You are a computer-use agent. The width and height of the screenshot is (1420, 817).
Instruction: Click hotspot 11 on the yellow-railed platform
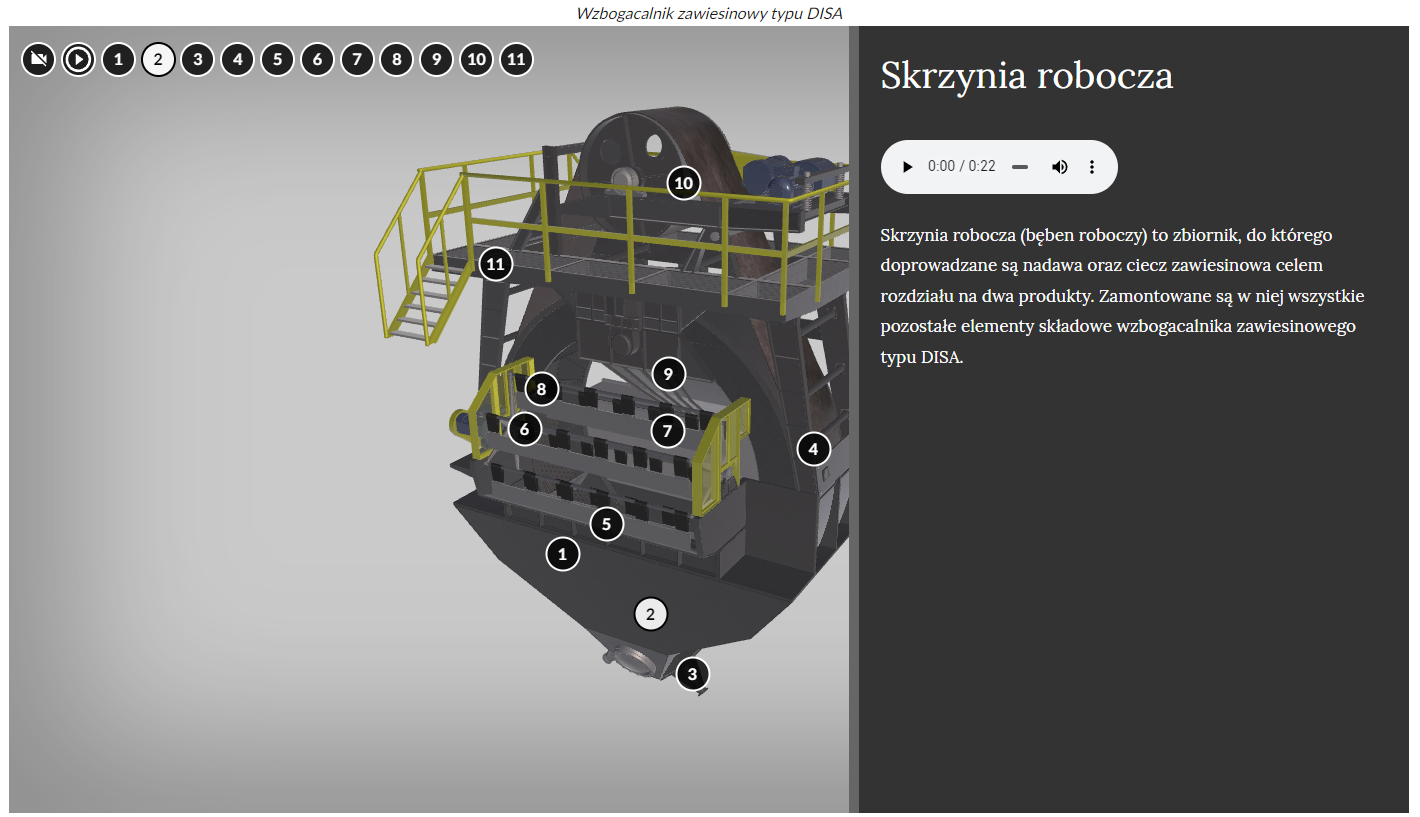(495, 265)
